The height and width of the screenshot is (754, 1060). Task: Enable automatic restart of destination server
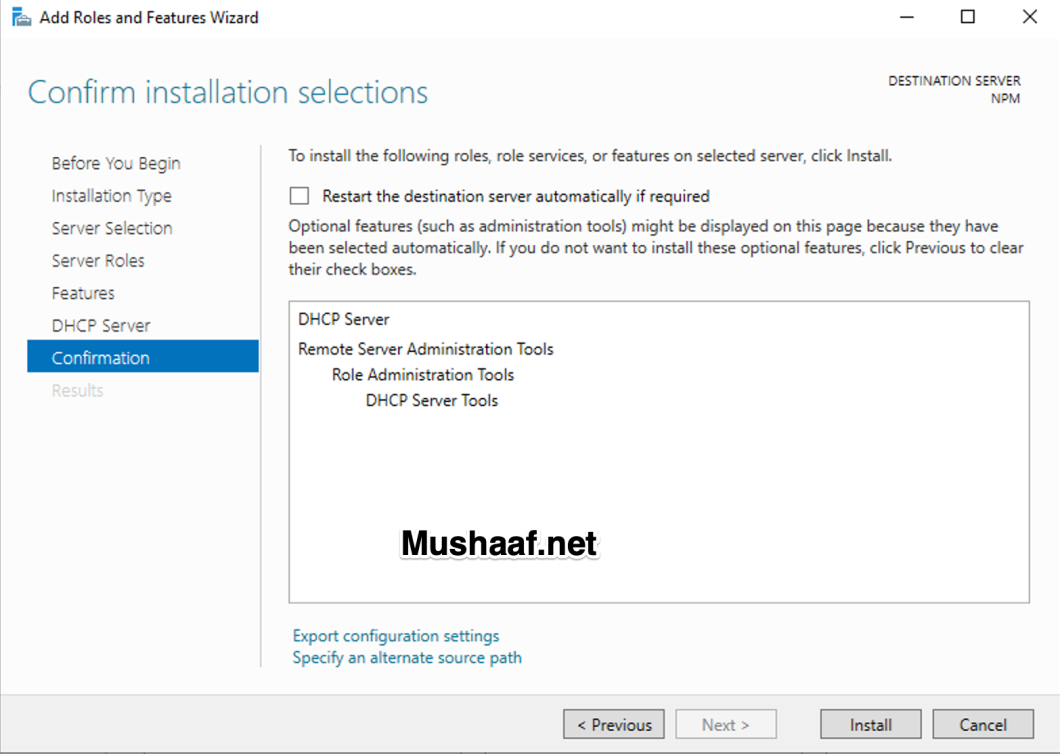(298, 195)
